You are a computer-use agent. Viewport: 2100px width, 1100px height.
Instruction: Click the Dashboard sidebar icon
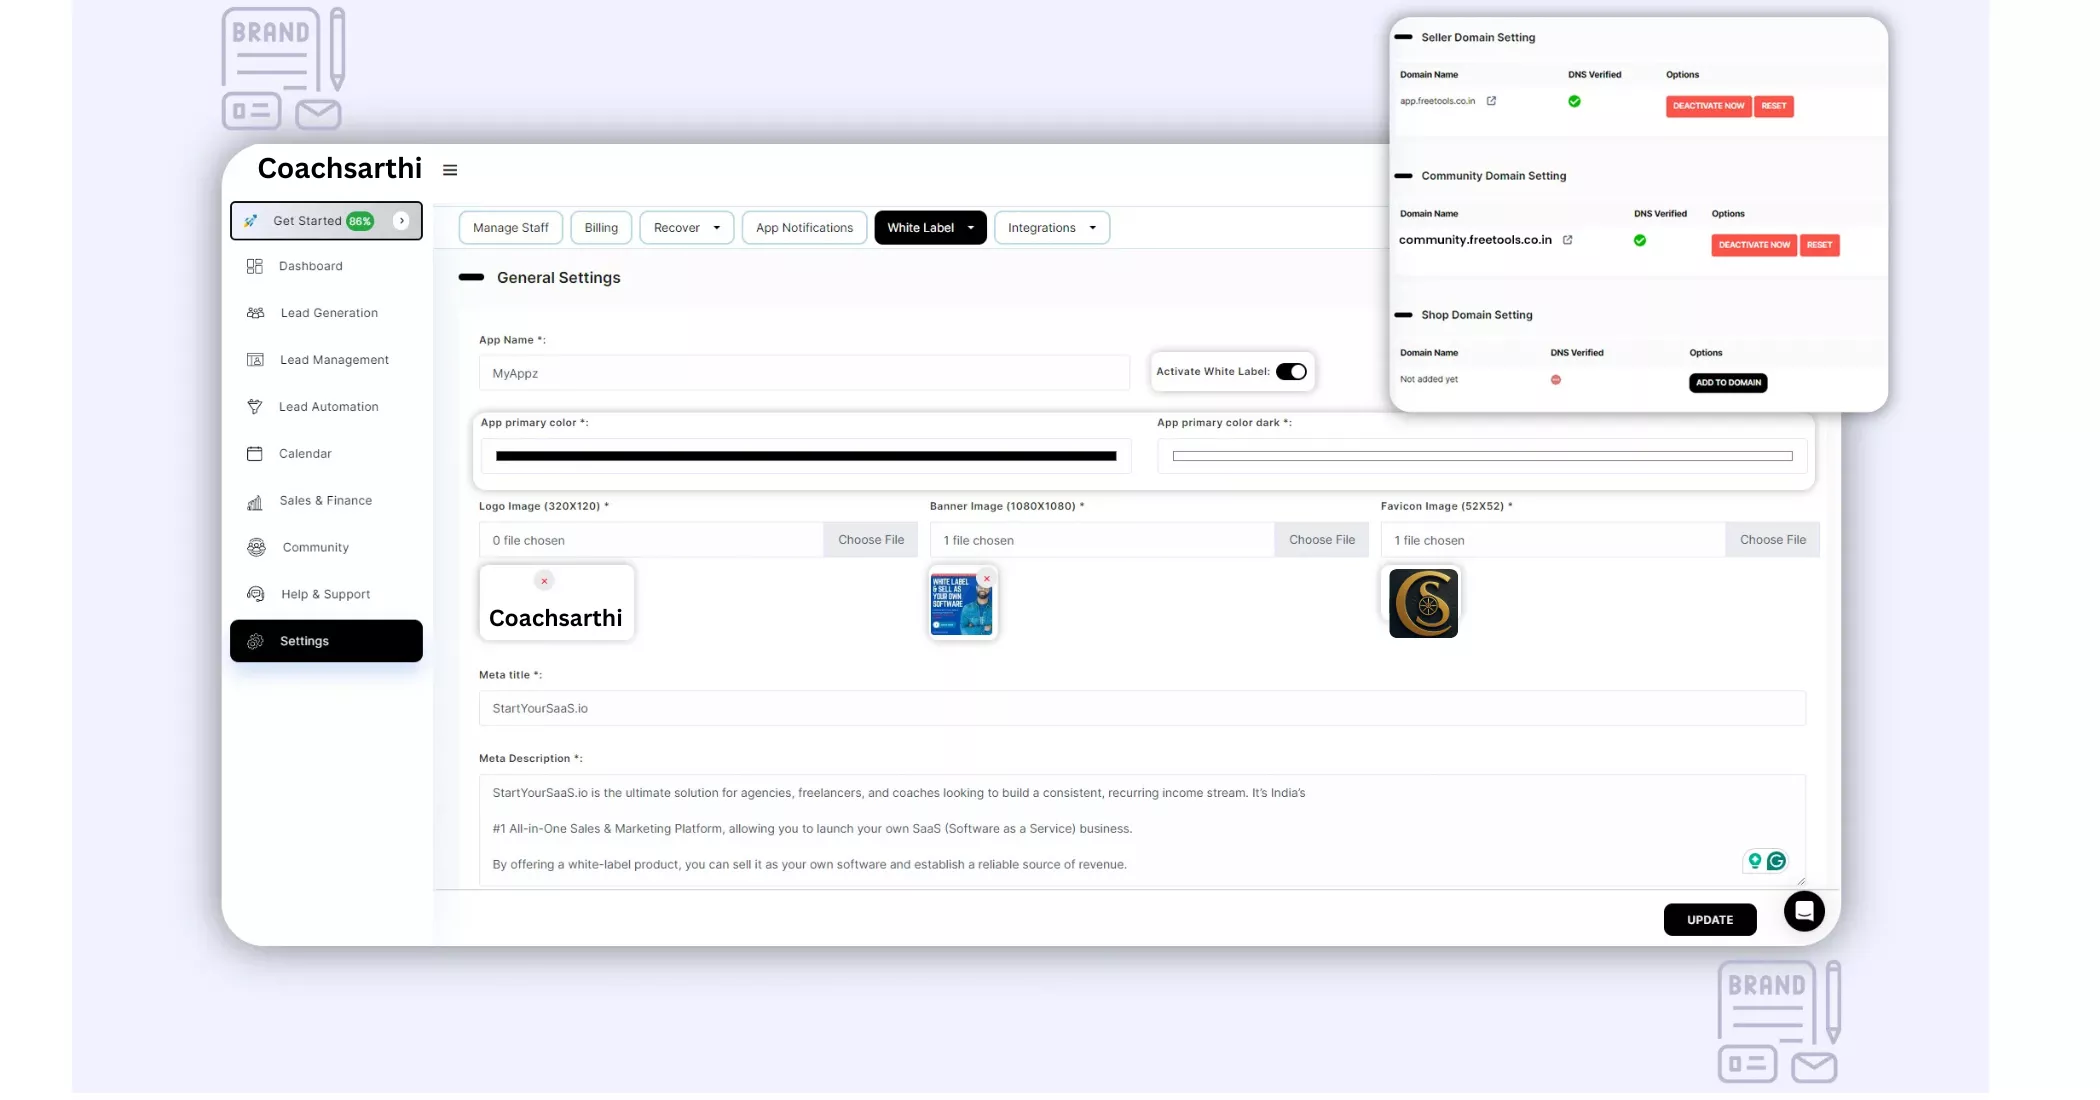tap(255, 266)
